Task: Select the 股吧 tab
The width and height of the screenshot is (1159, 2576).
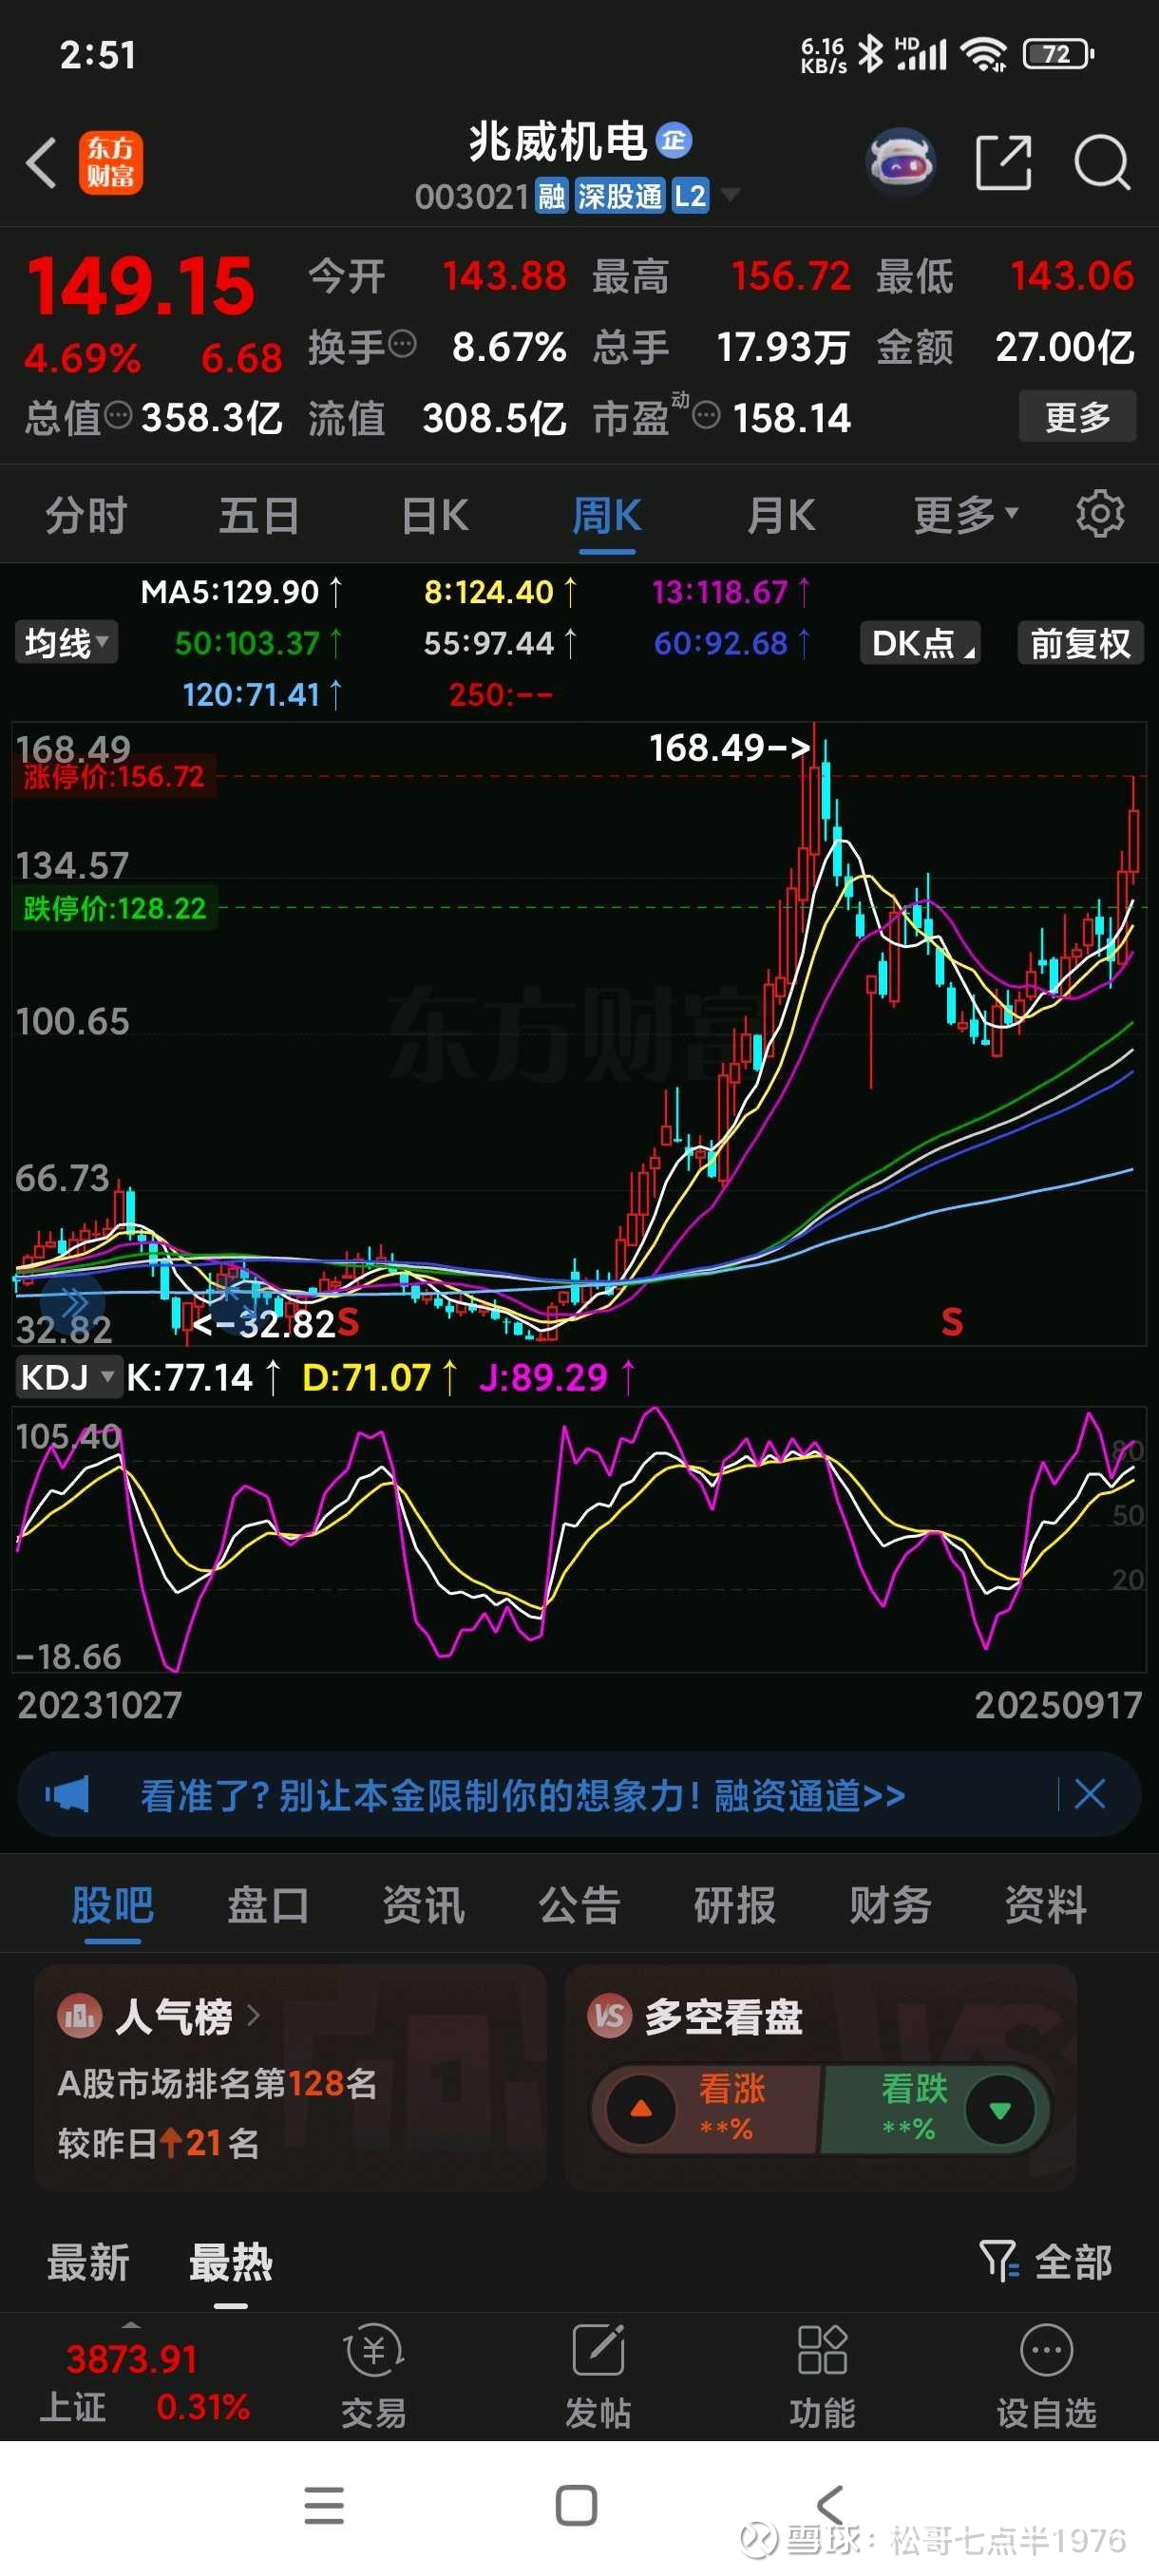Action: 112,1906
